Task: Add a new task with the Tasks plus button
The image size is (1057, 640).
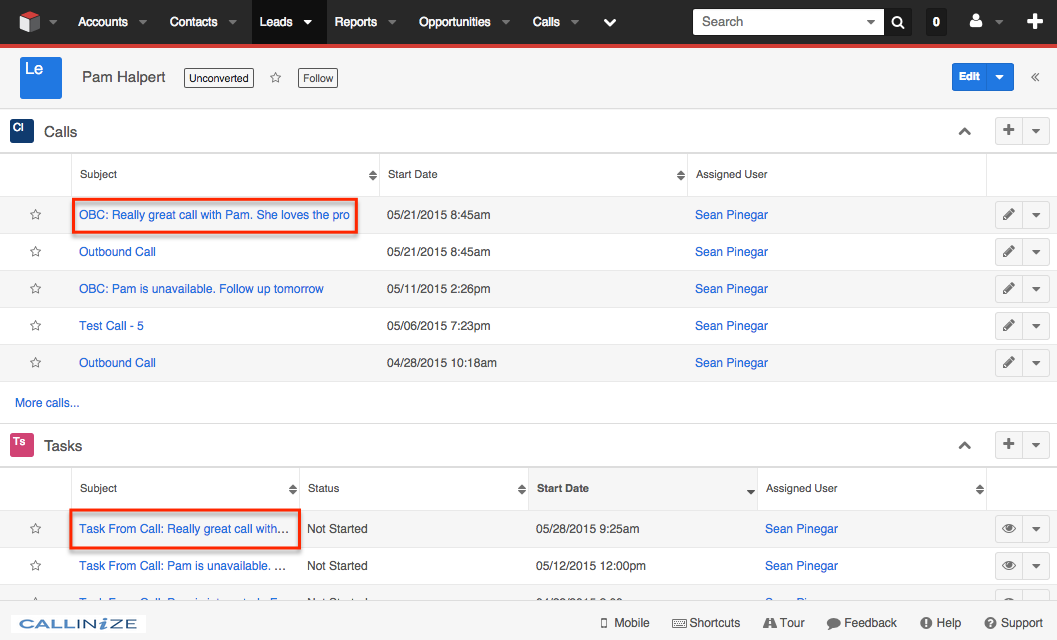Action: click(x=1008, y=444)
